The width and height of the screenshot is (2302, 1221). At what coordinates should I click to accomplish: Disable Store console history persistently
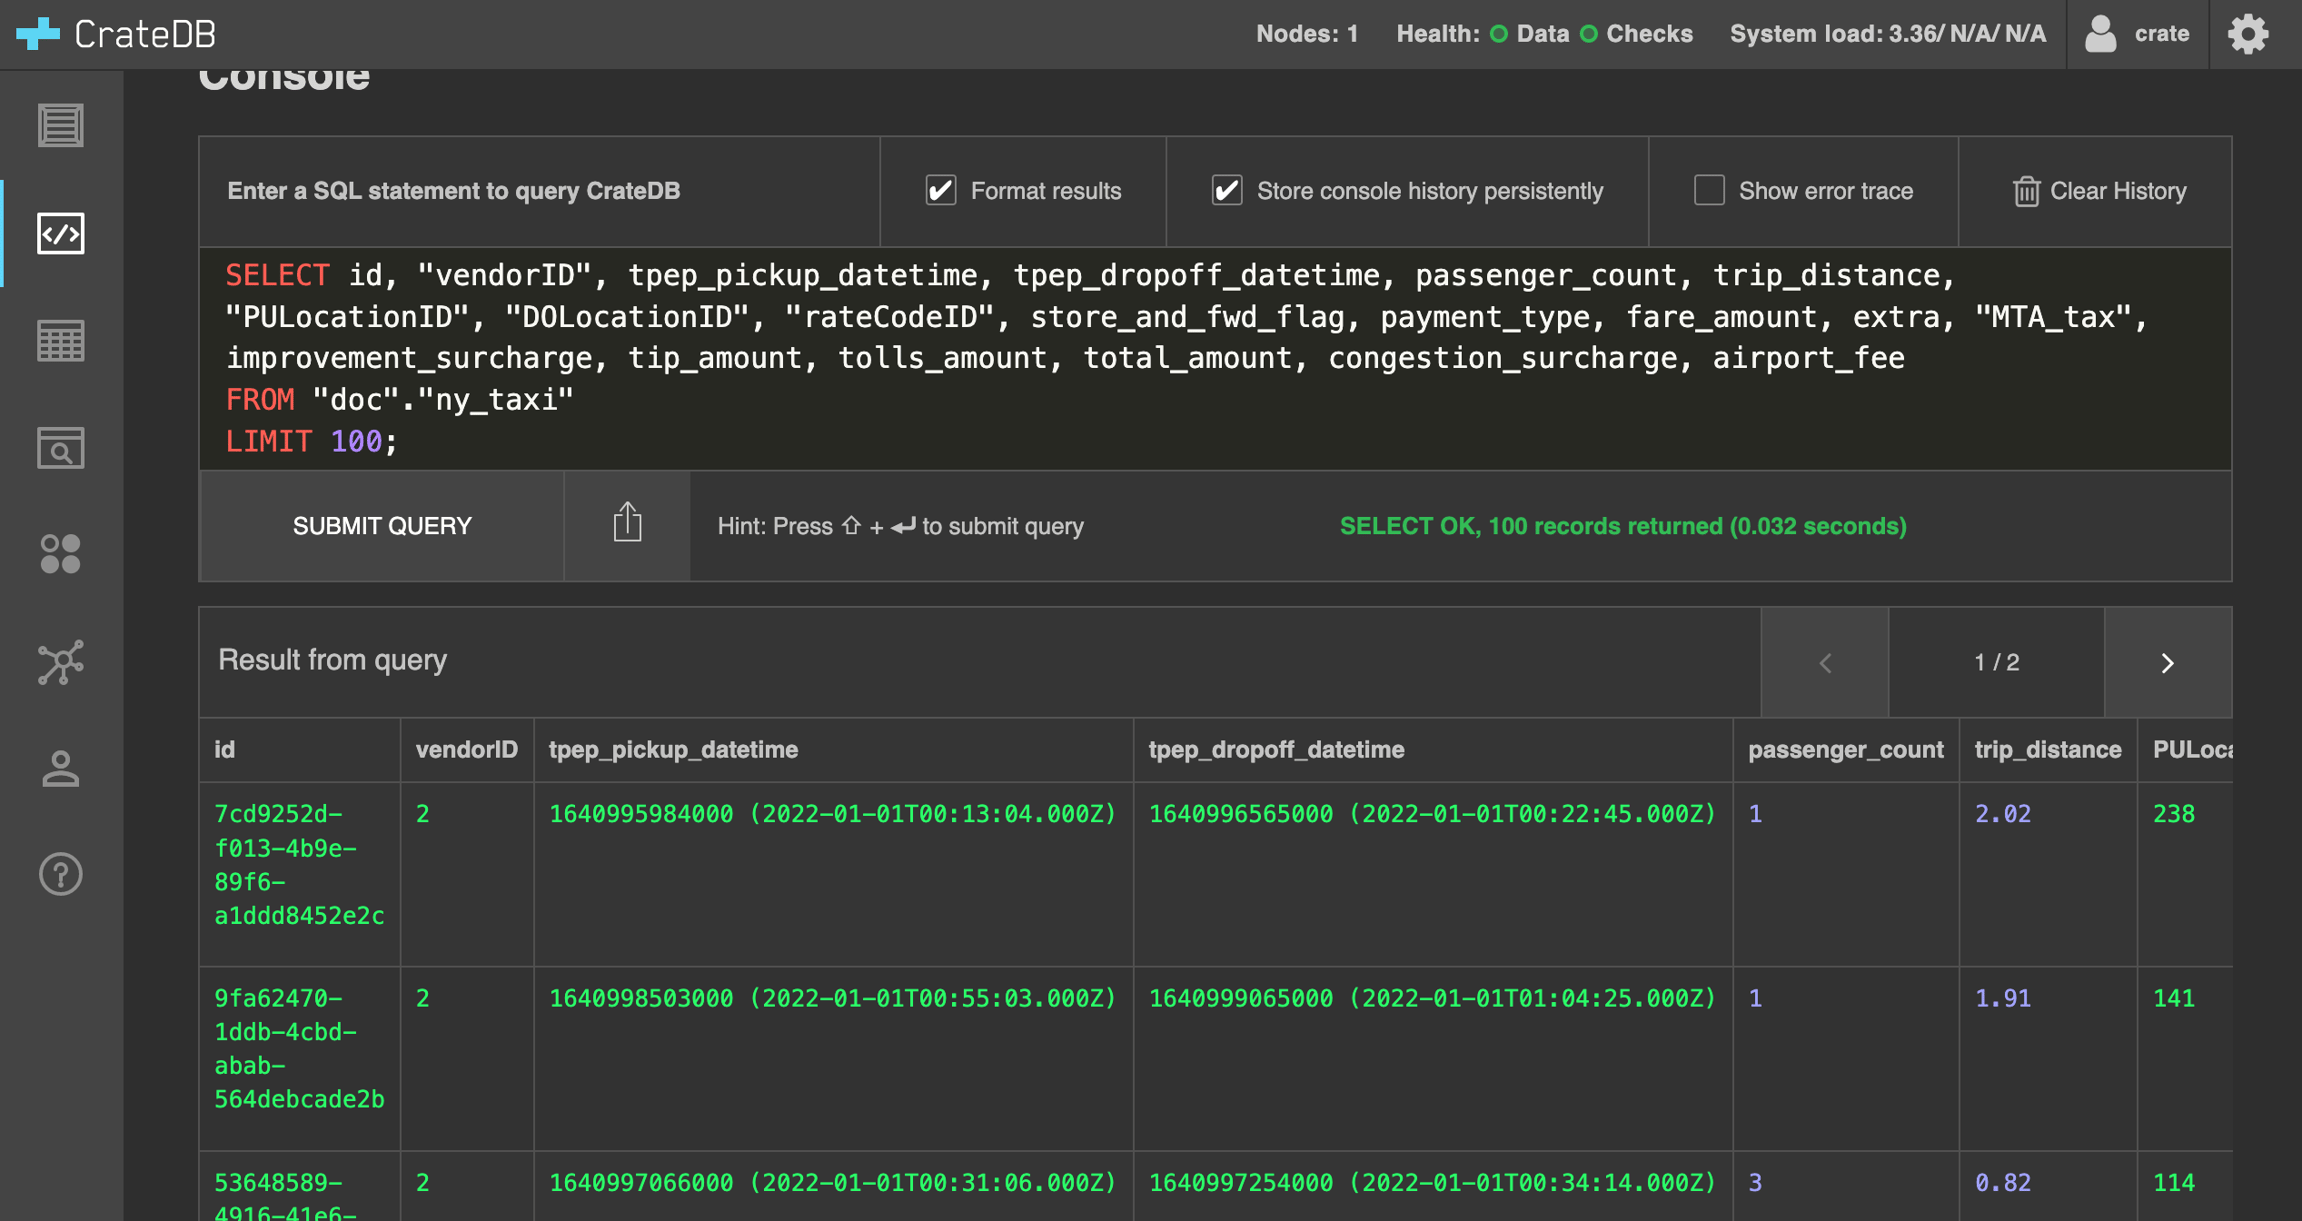click(1228, 190)
